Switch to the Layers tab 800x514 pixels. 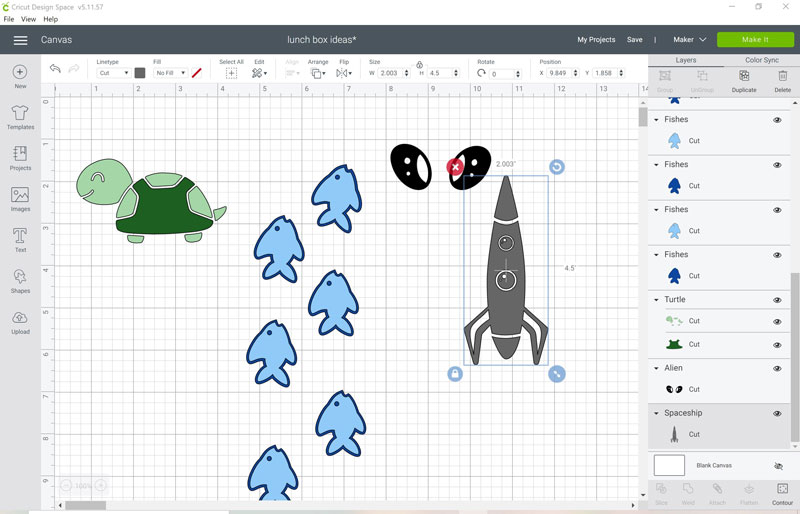pyautogui.click(x=686, y=60)
